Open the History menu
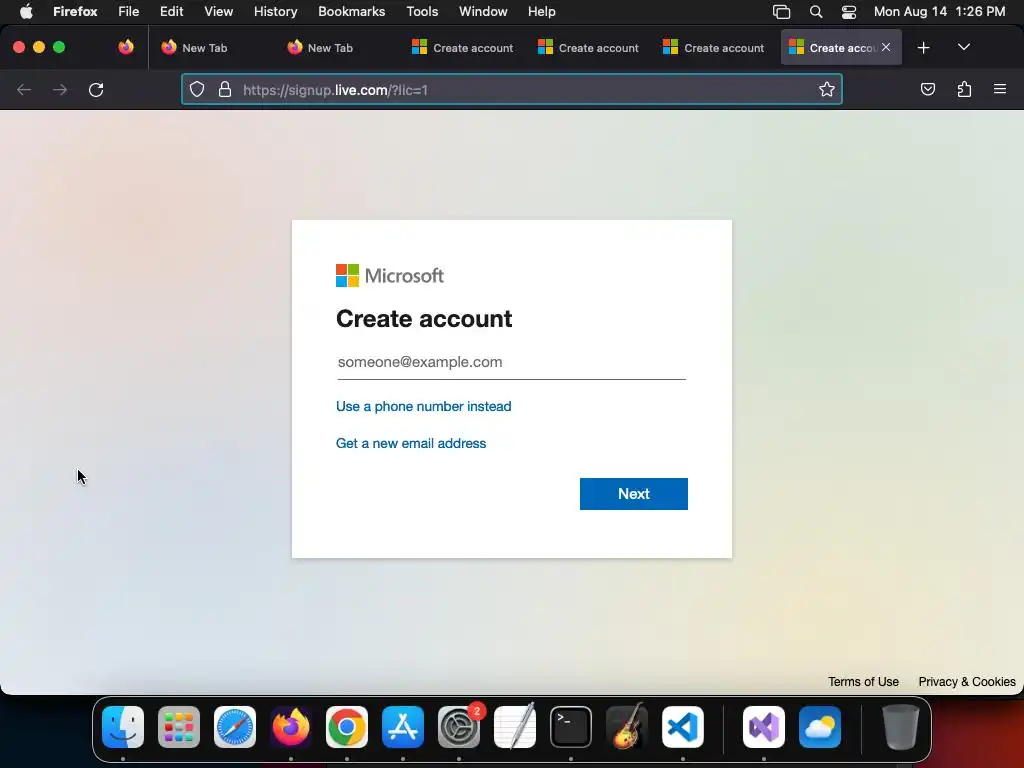 click(276, 12)
